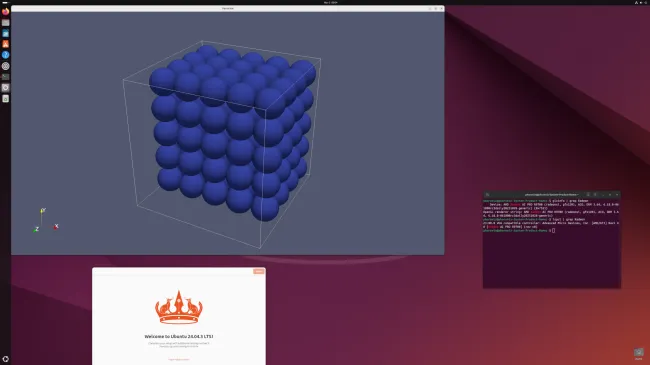
Task: Open the Terminal hamburger menu
Action: [595, 195]
